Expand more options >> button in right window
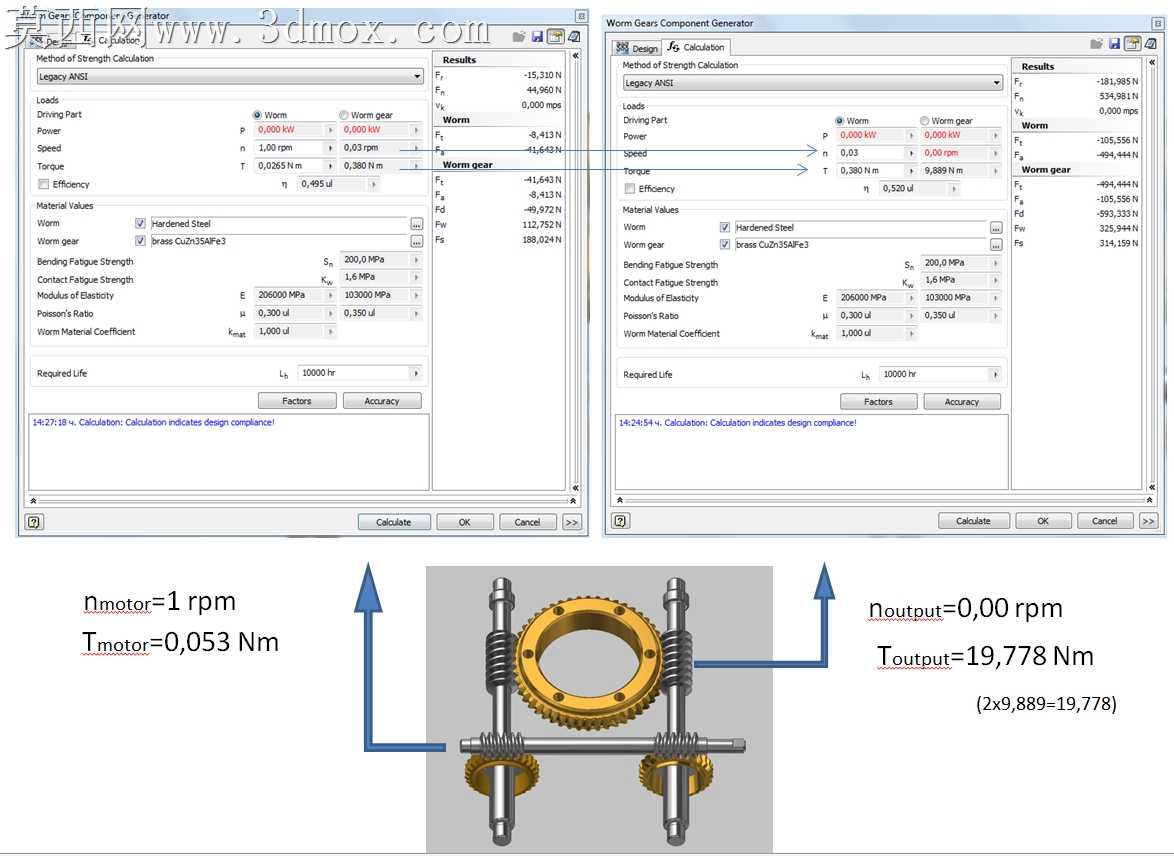This screenshot has width=1174, height=856. click(x=1149, y=520)
